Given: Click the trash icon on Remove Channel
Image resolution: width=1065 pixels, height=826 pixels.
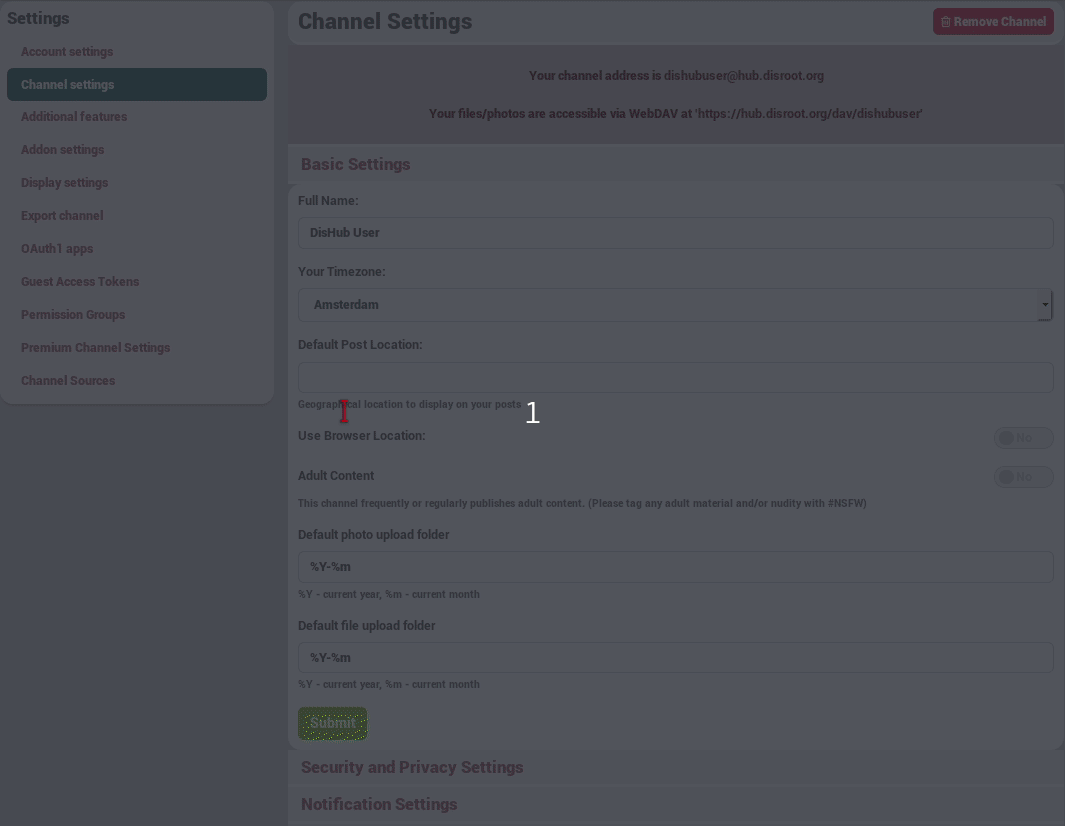Looking at the screenshot, I should click(x=946, y=21).
